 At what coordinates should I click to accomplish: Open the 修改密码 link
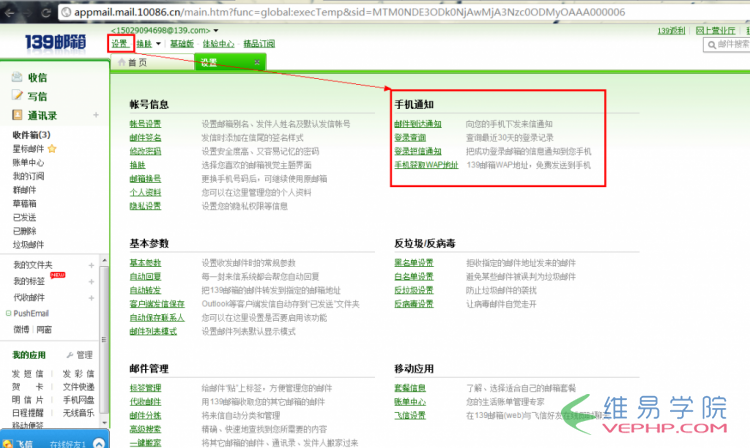coord(145,151)
